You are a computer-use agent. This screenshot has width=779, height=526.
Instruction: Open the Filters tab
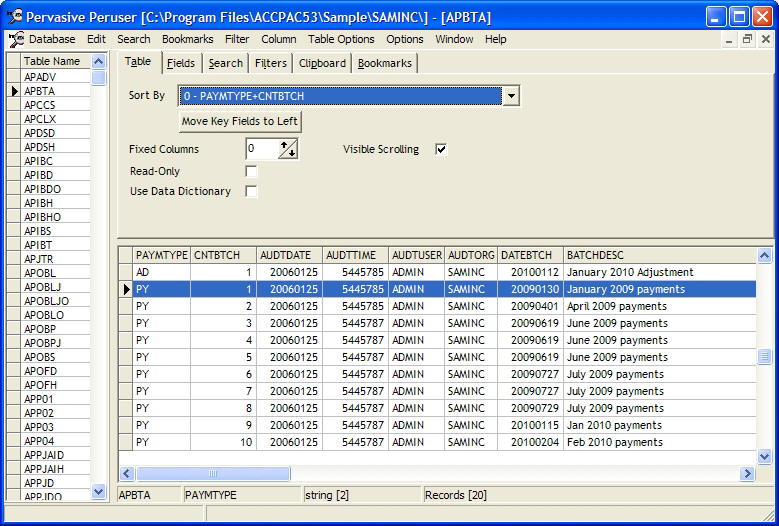pos(270,63)
